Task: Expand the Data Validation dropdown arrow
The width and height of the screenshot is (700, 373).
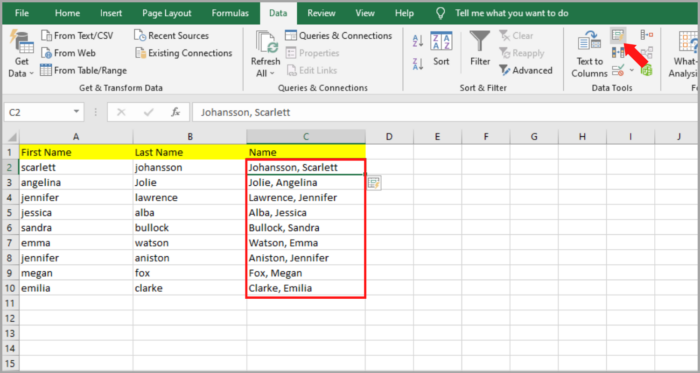Action: 632,70
